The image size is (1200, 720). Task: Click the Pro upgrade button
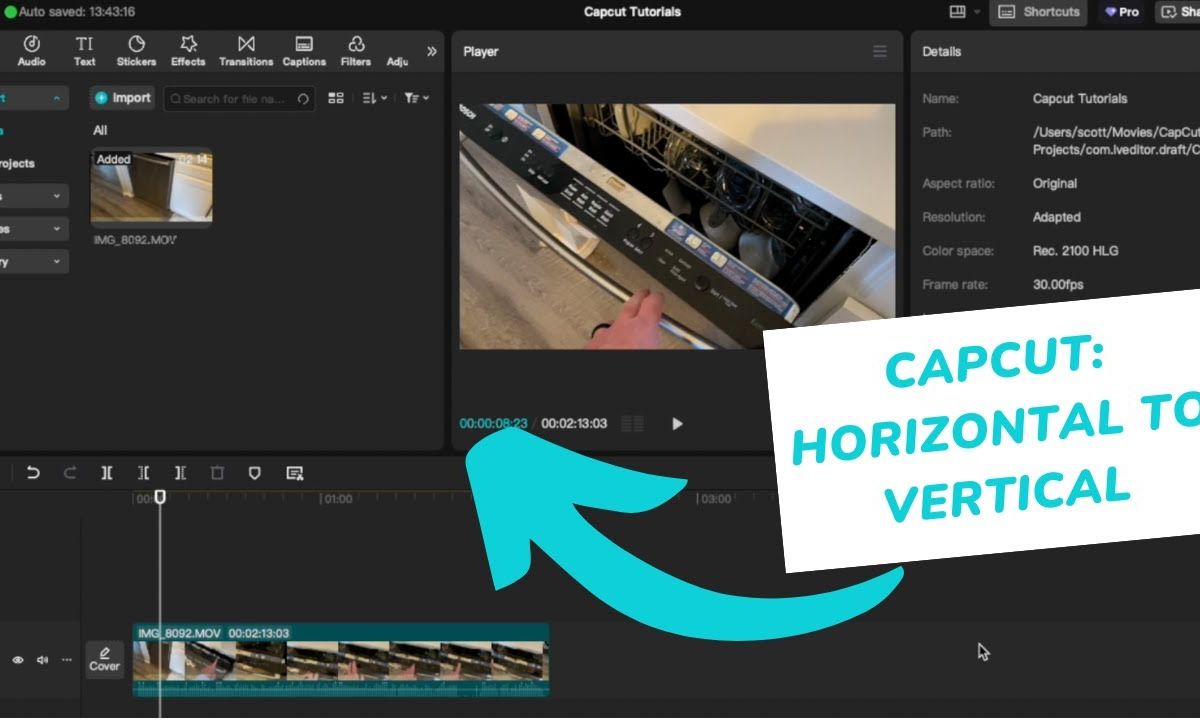pos(1122,12)
